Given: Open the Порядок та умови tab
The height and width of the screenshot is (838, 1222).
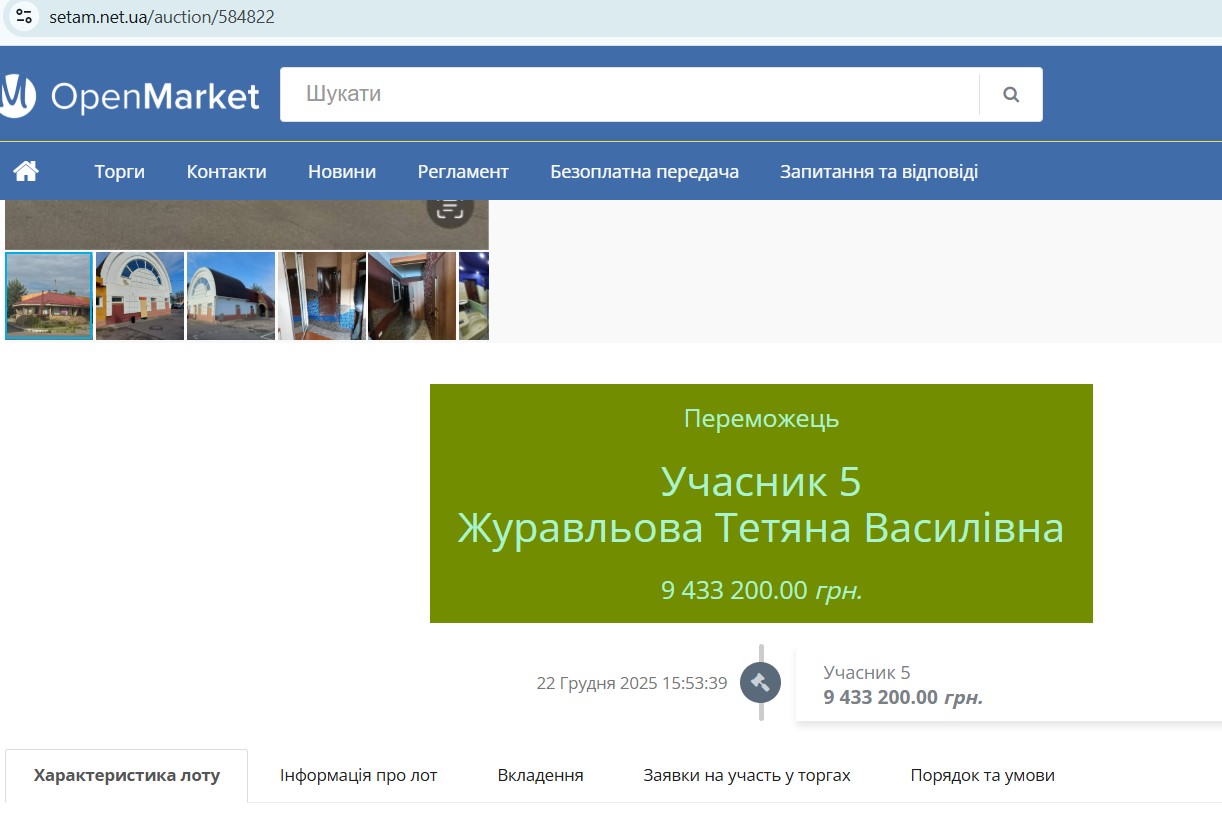Looking at the screenshot, I should (982, 776).
